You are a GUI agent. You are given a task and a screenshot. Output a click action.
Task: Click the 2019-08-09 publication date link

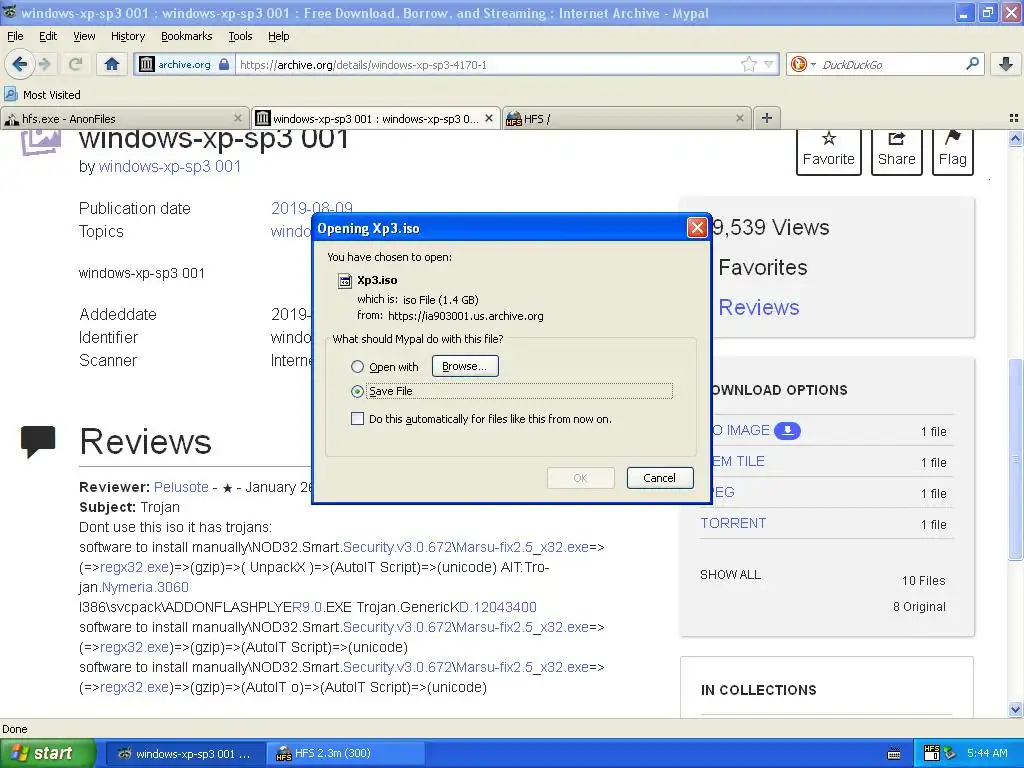tap(312, 208)
